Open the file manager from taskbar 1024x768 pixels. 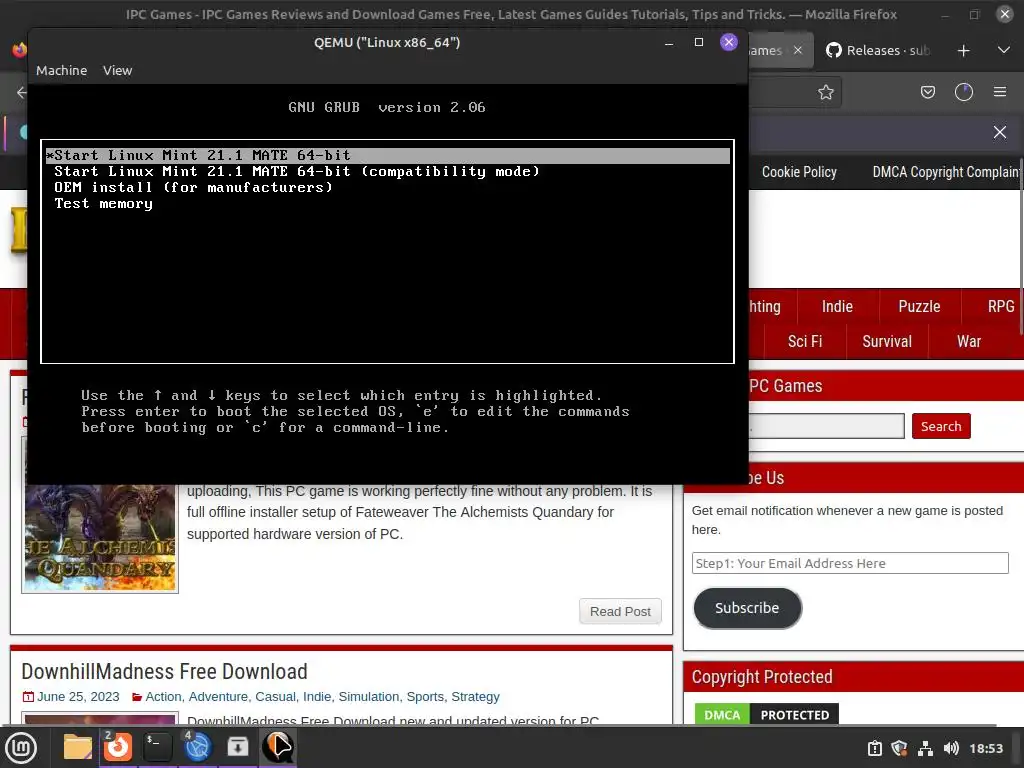click(78, 746)
